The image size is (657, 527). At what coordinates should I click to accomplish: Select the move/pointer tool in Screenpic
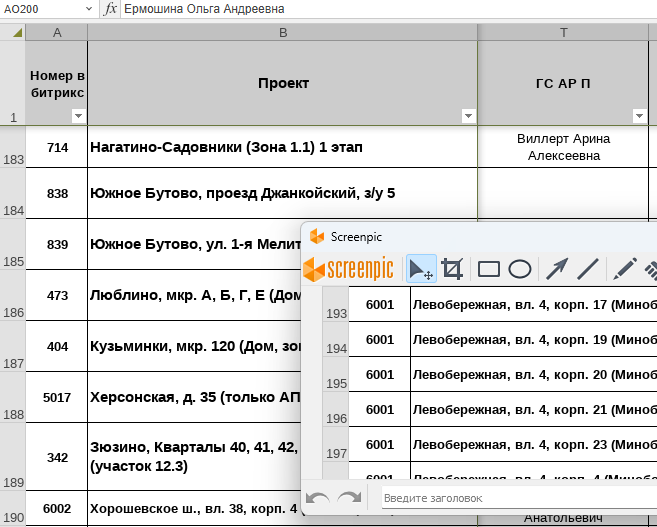pos(421,269)
